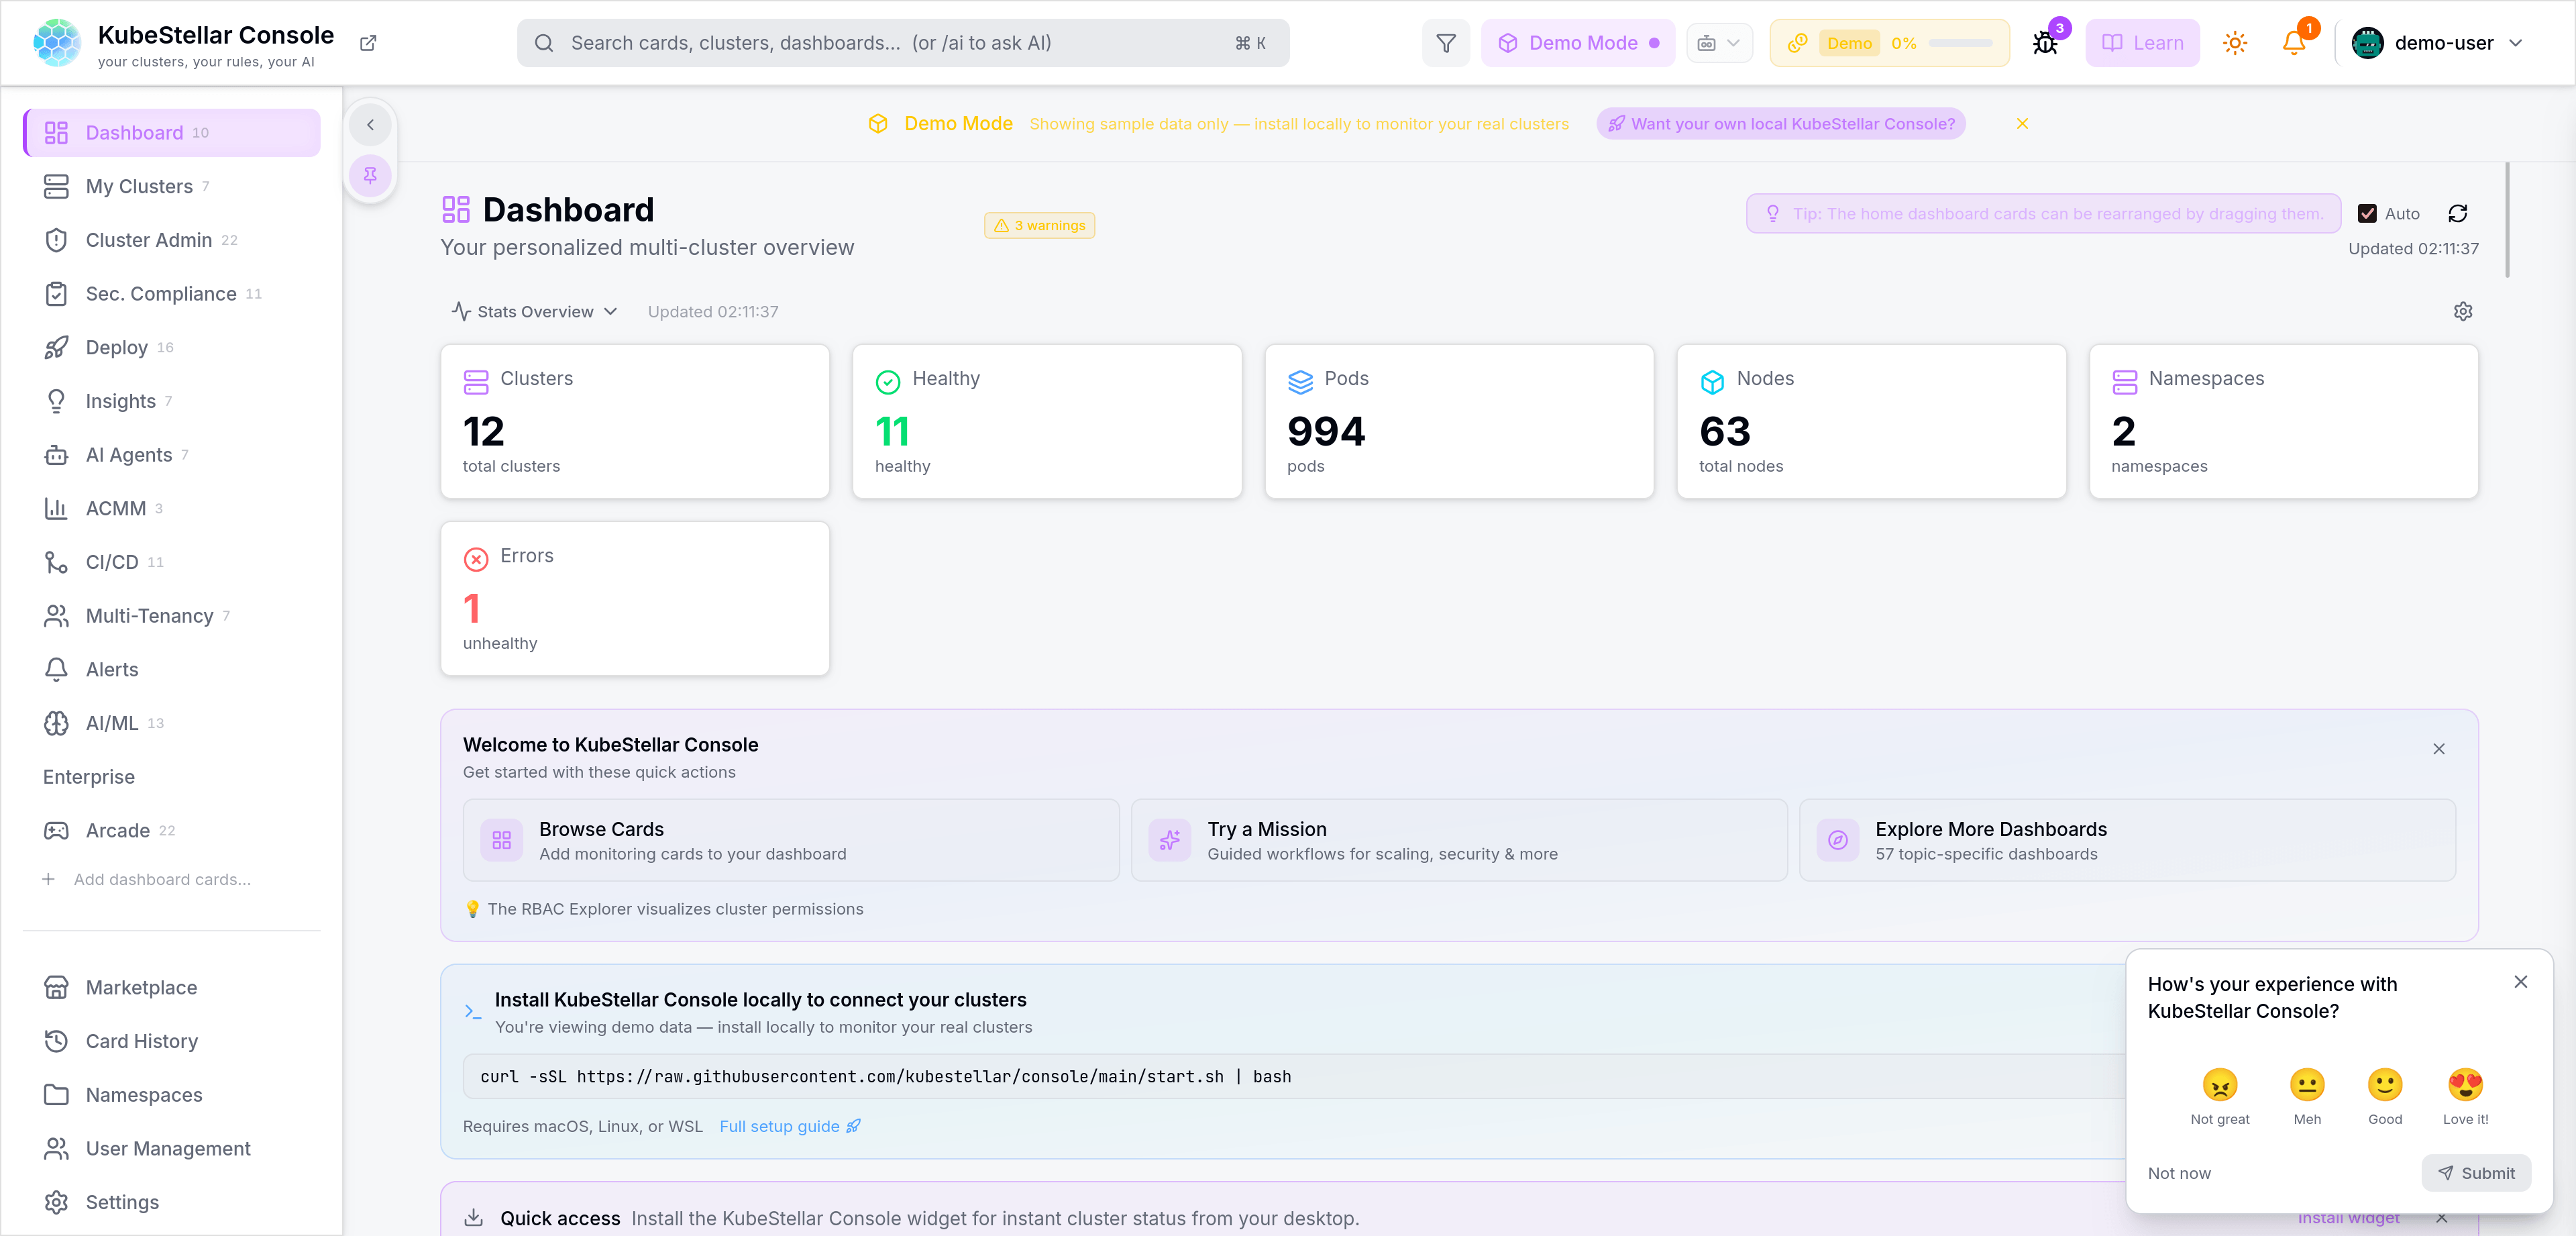This screenshot has height=1236, width=2576.
Task: Open the demo-user account dropdown
Action: pyautogui.click(x=2437, y=43)
